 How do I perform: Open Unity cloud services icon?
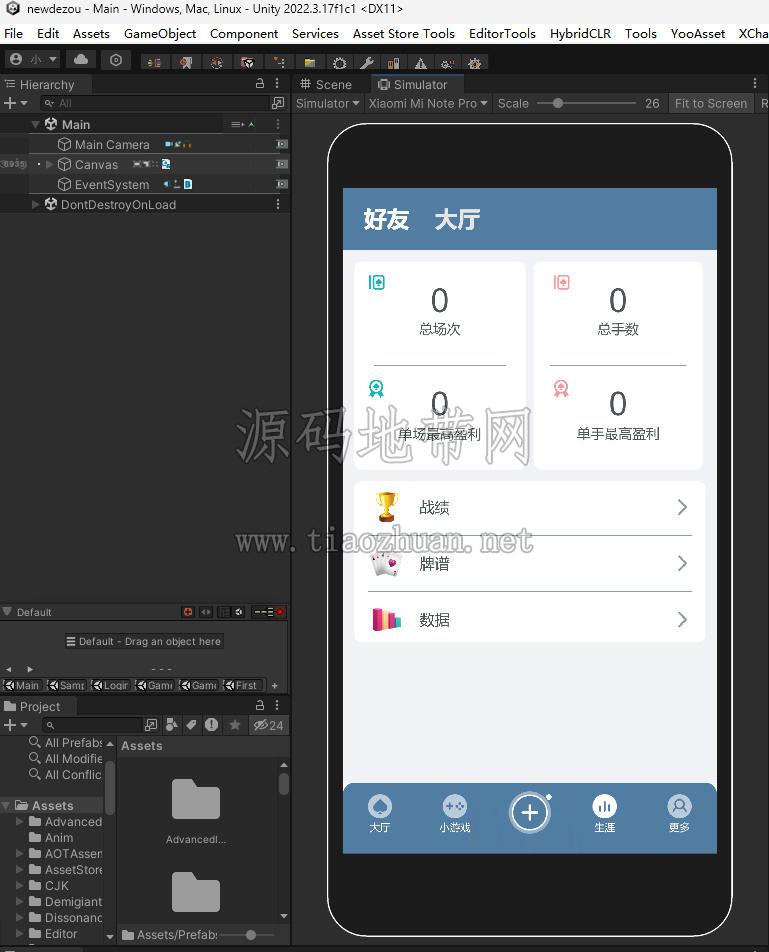(81, 60)
